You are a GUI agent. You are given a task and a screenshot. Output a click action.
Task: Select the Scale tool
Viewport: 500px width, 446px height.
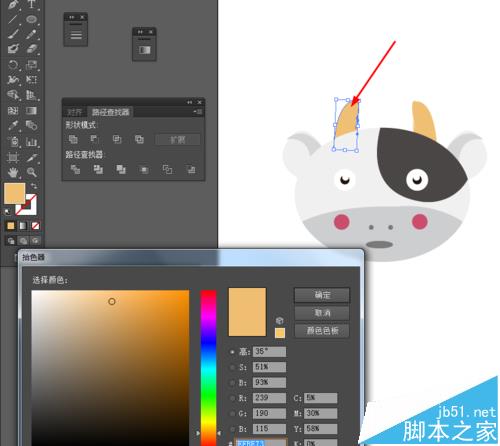pos(31,65)
